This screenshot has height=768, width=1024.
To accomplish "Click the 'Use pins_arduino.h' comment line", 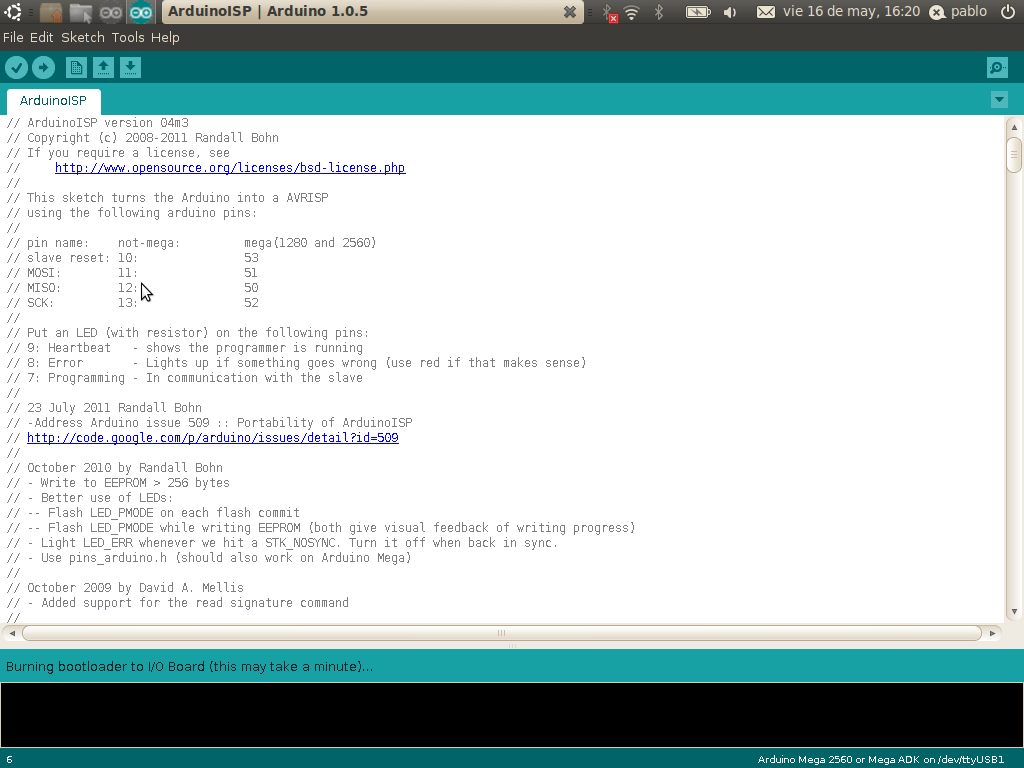I will [209, 558].
